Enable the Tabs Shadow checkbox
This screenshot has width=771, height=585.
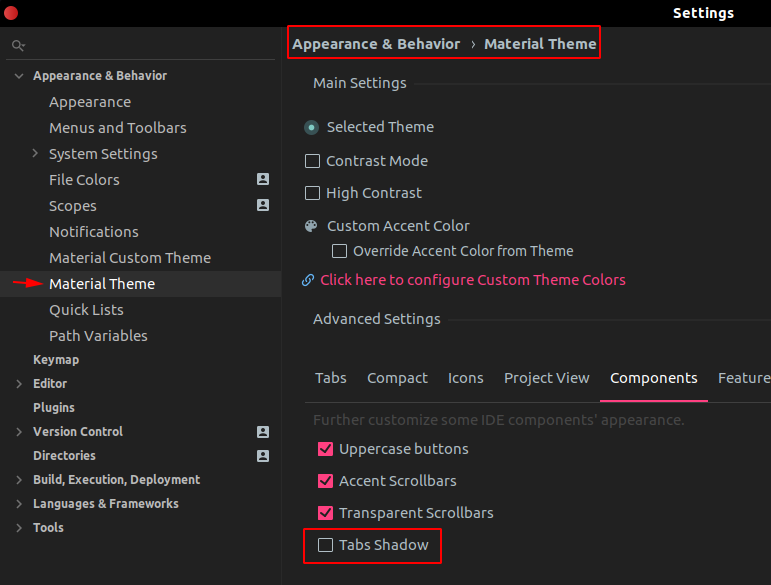tap(326, 545)
